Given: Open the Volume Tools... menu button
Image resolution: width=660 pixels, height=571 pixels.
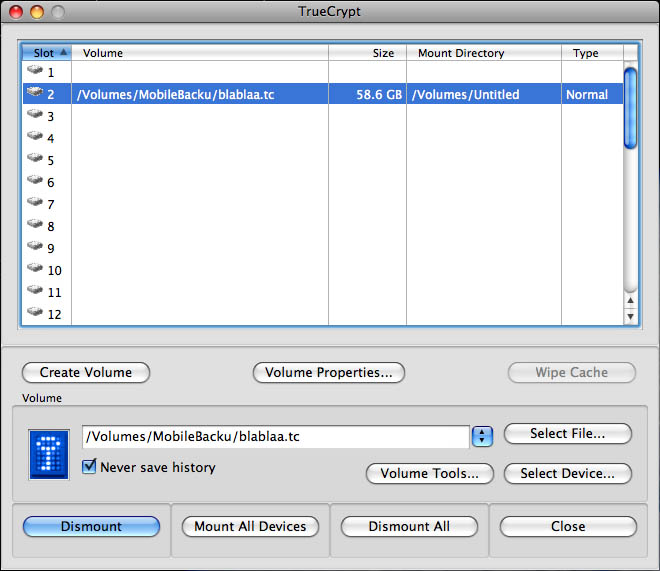Looking at the screenshot, I should [x=430, y=473].
